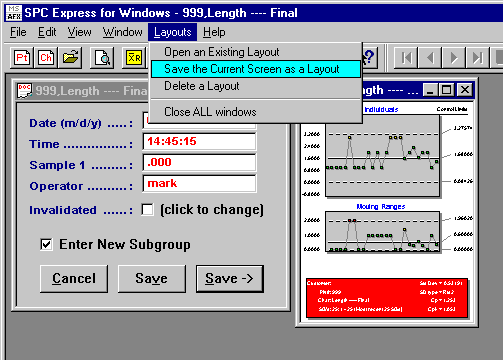Image resolution: width=503 pixels, height=360 pixels.
Task: Open the Window menu
Action: click(x=122, y=32)
